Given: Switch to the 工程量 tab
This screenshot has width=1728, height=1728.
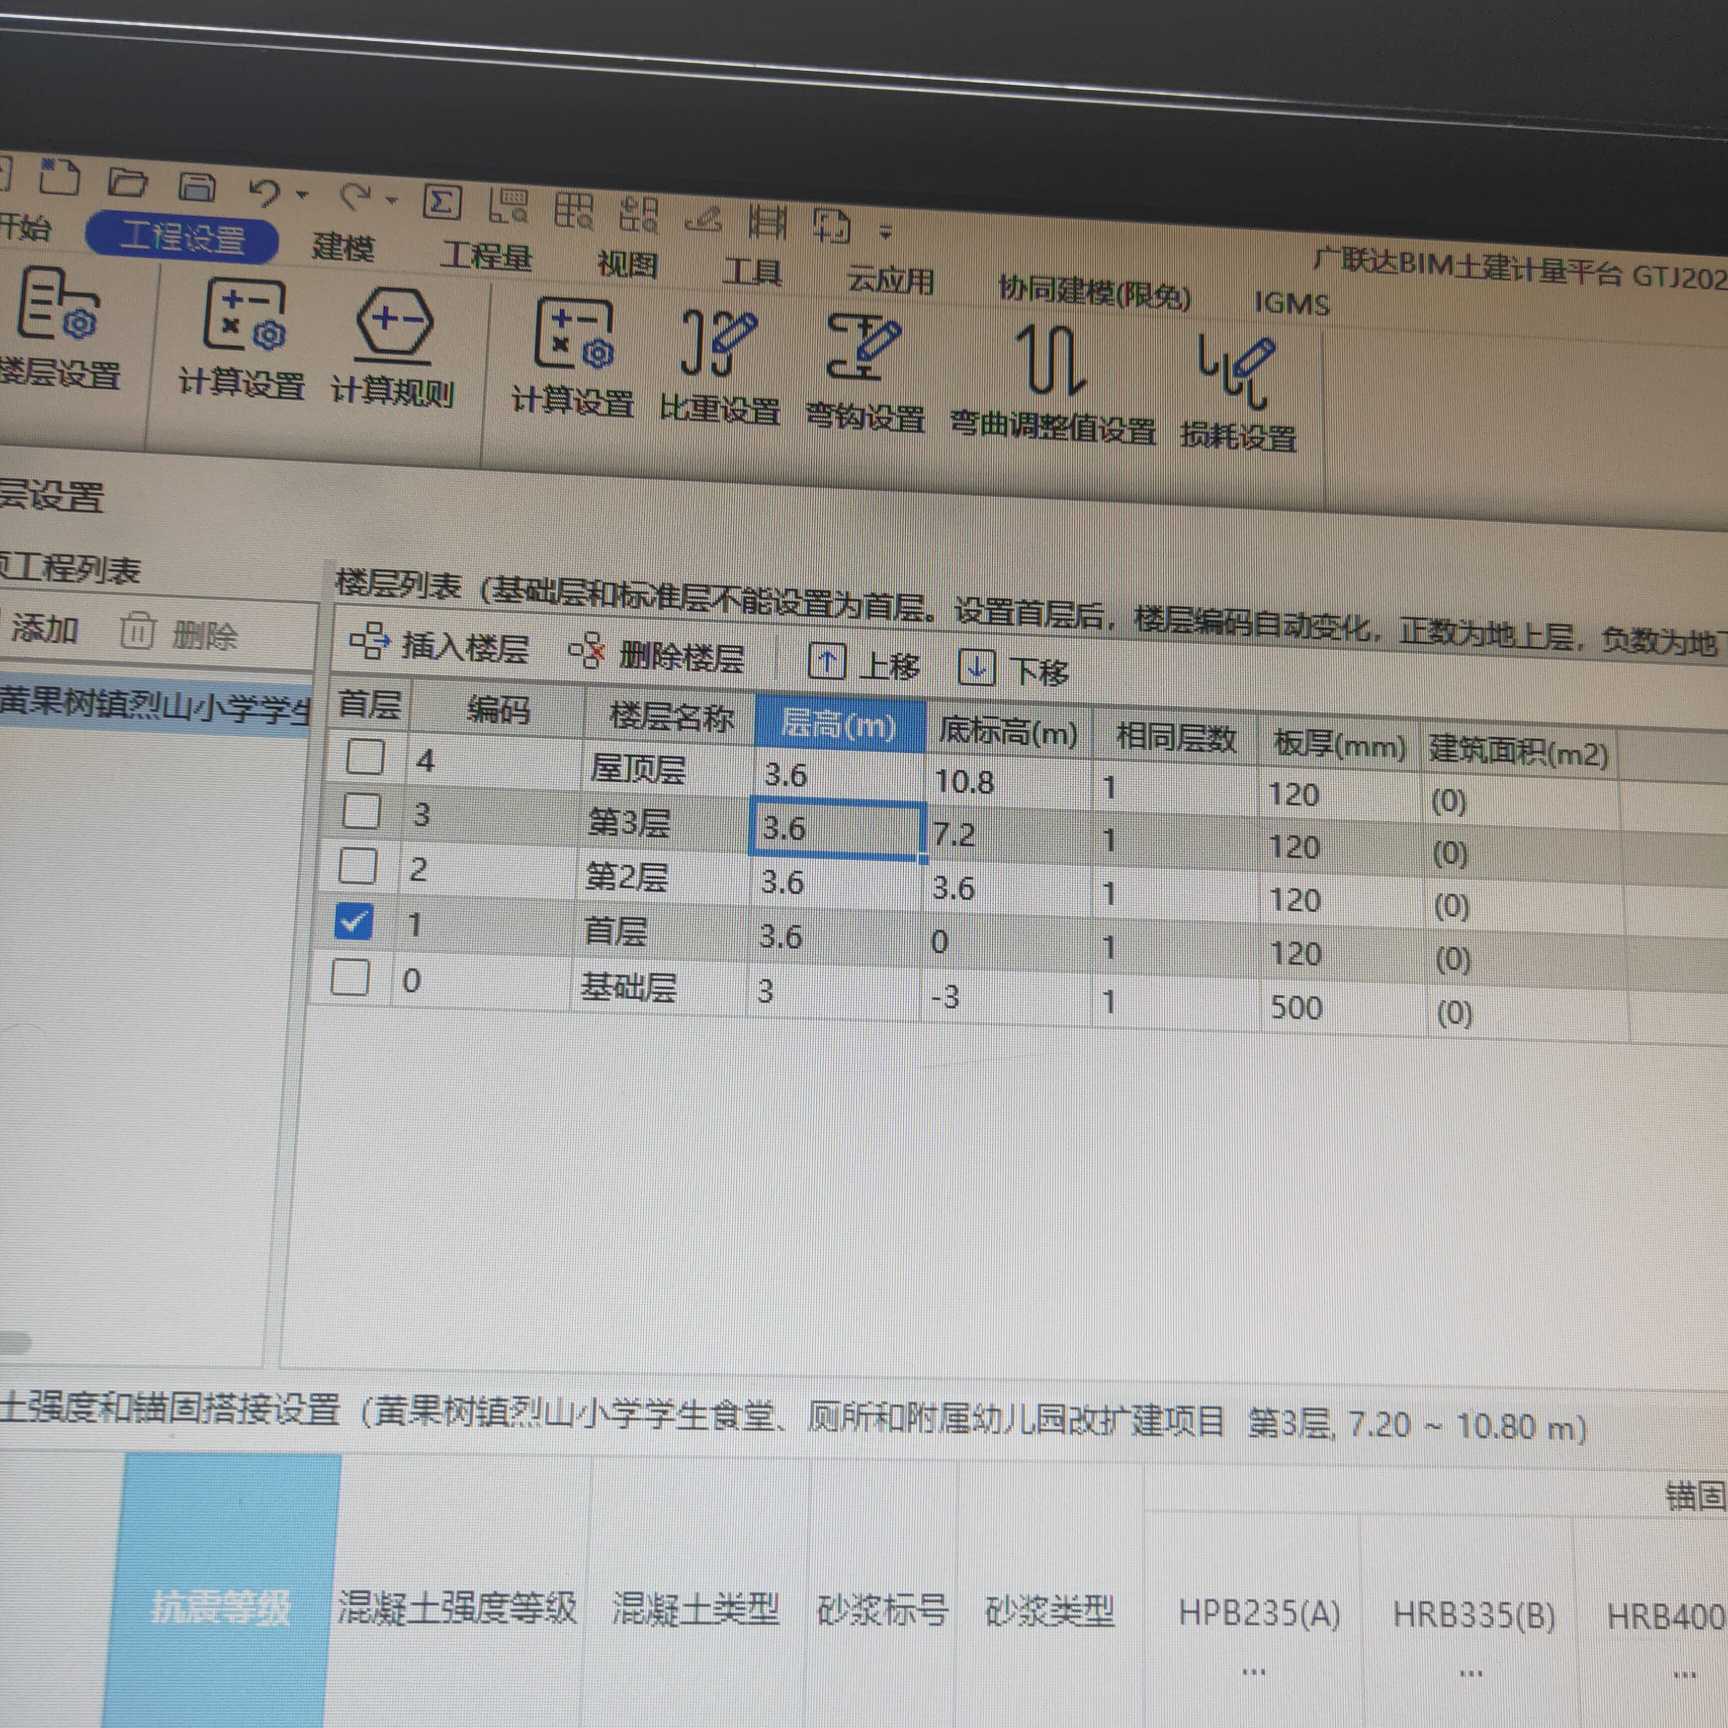Looking at the screenshot, I should coord(486,256).
